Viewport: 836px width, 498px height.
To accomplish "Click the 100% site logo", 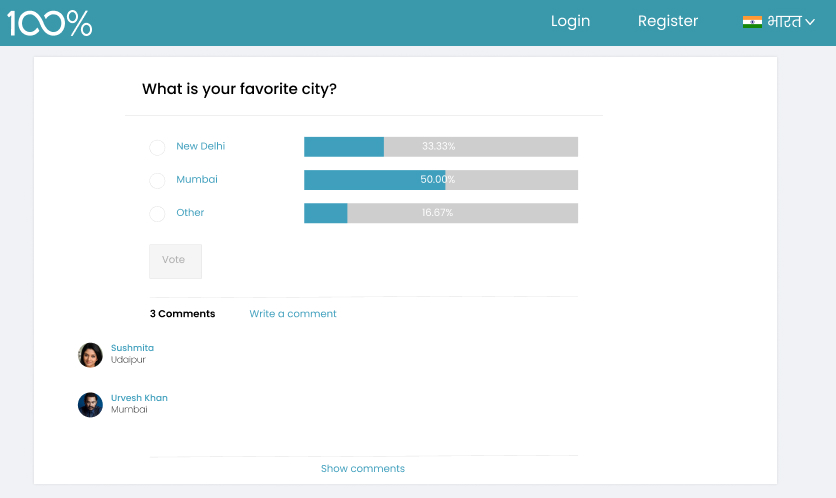I will click(x=50, y=23).
